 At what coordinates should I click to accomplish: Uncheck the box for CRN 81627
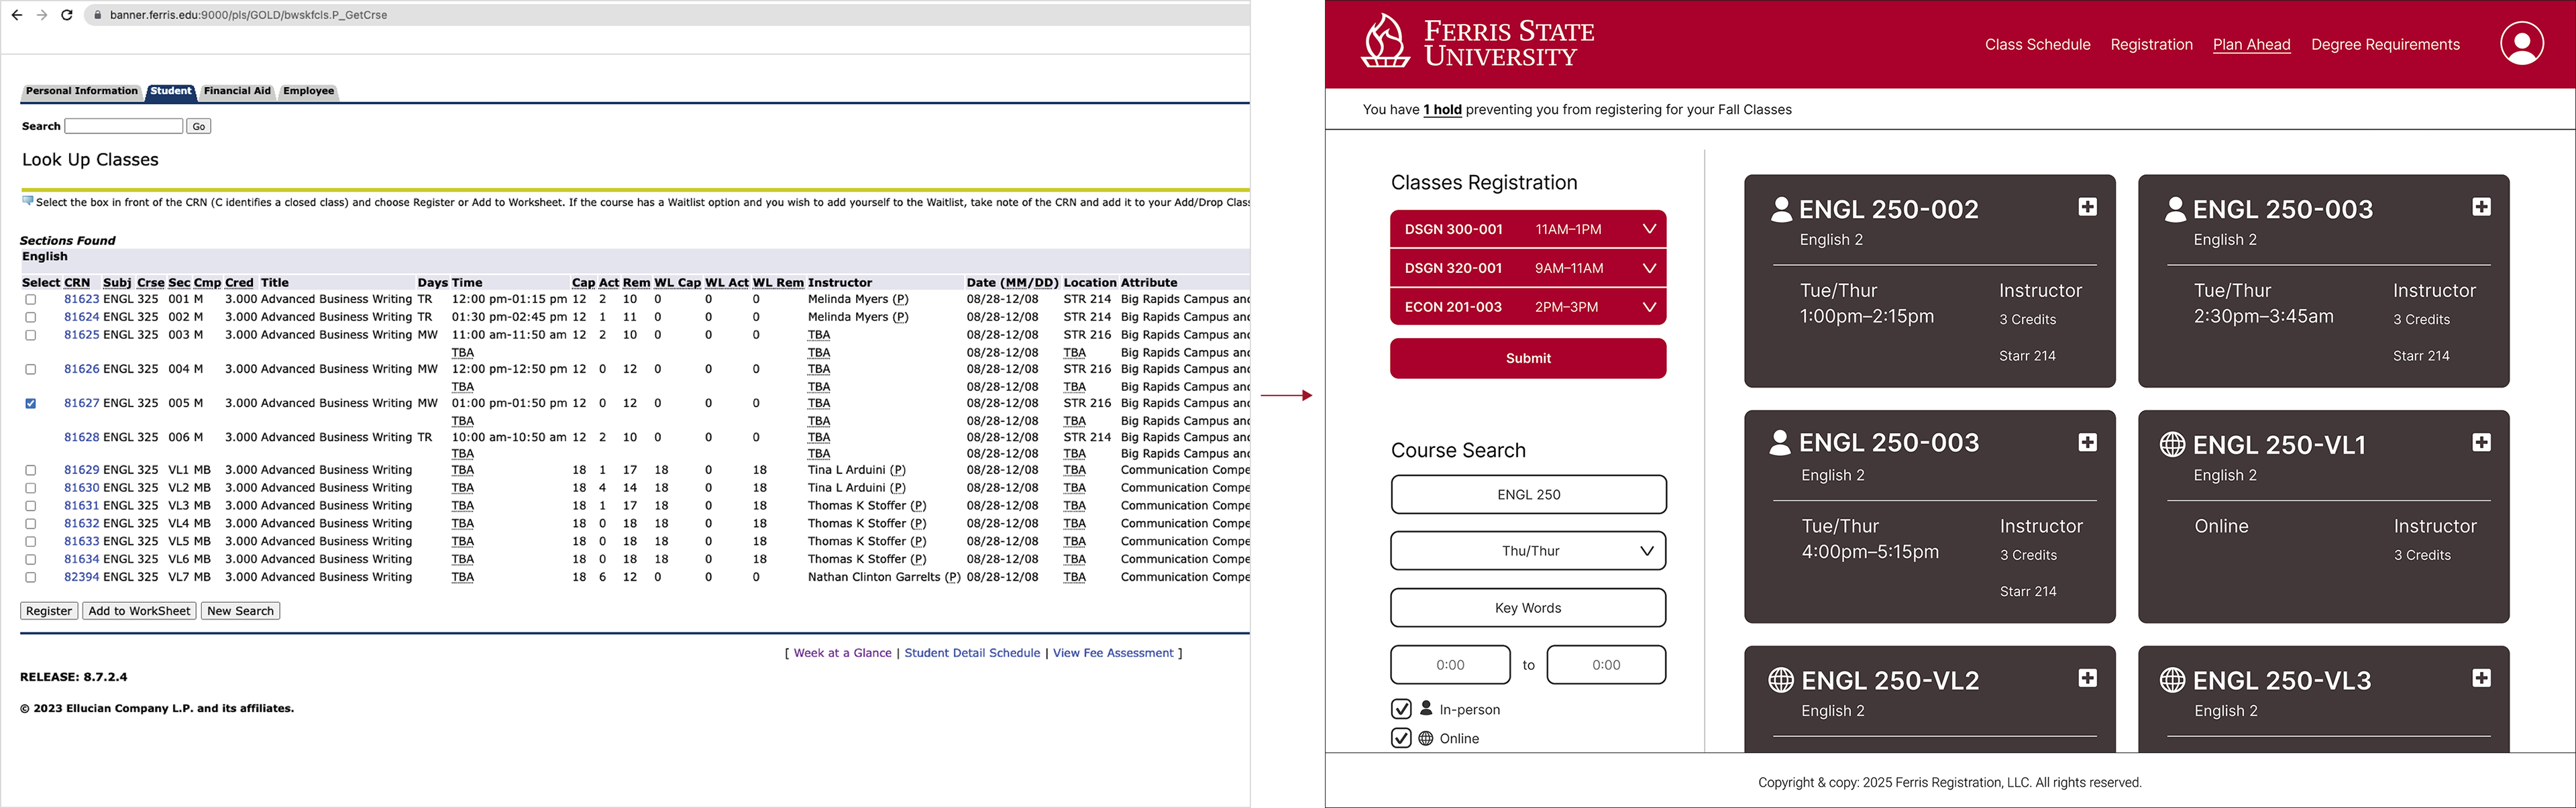tap(30, 404)
